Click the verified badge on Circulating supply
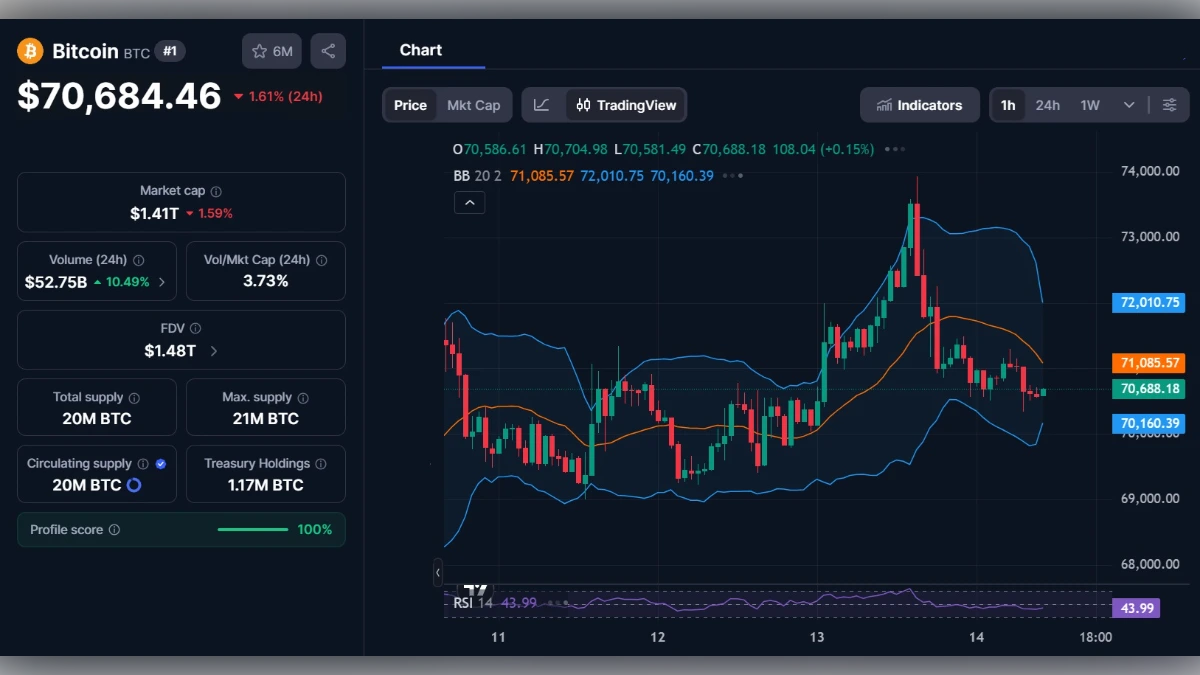 pyautogui.click(x=161, y=463)
